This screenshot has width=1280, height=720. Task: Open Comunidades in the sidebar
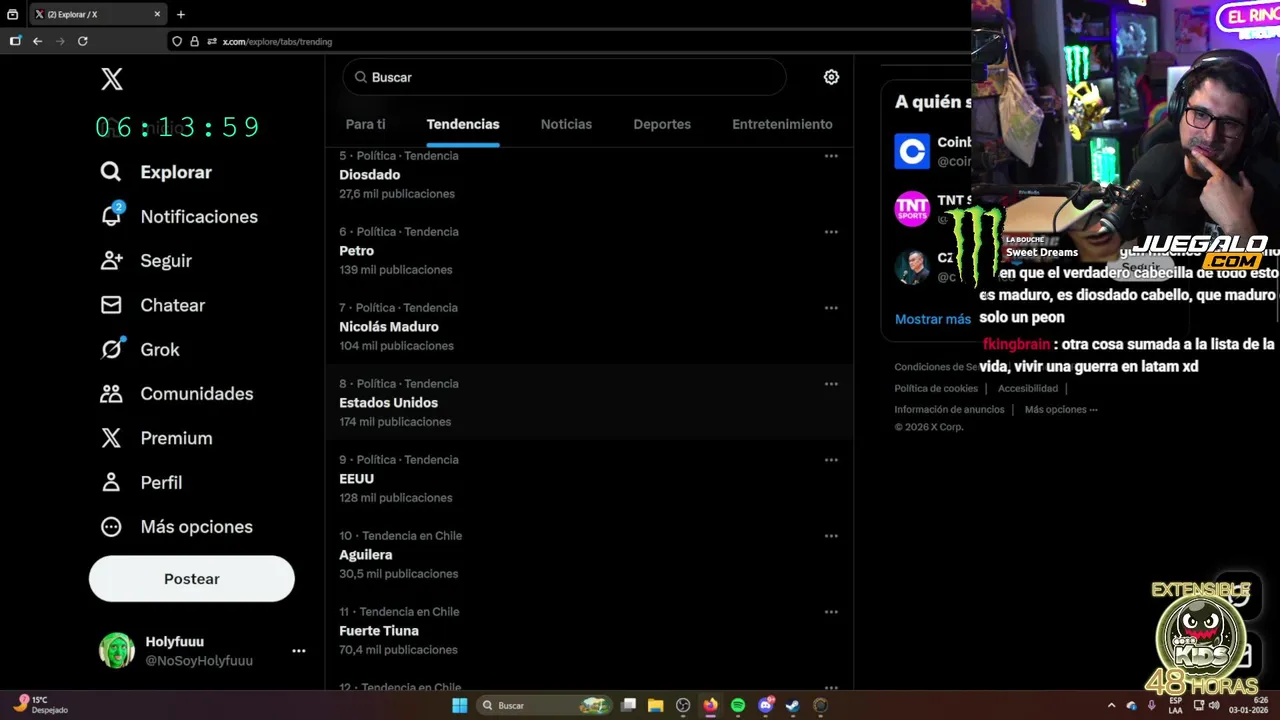(x=176, y=393)
